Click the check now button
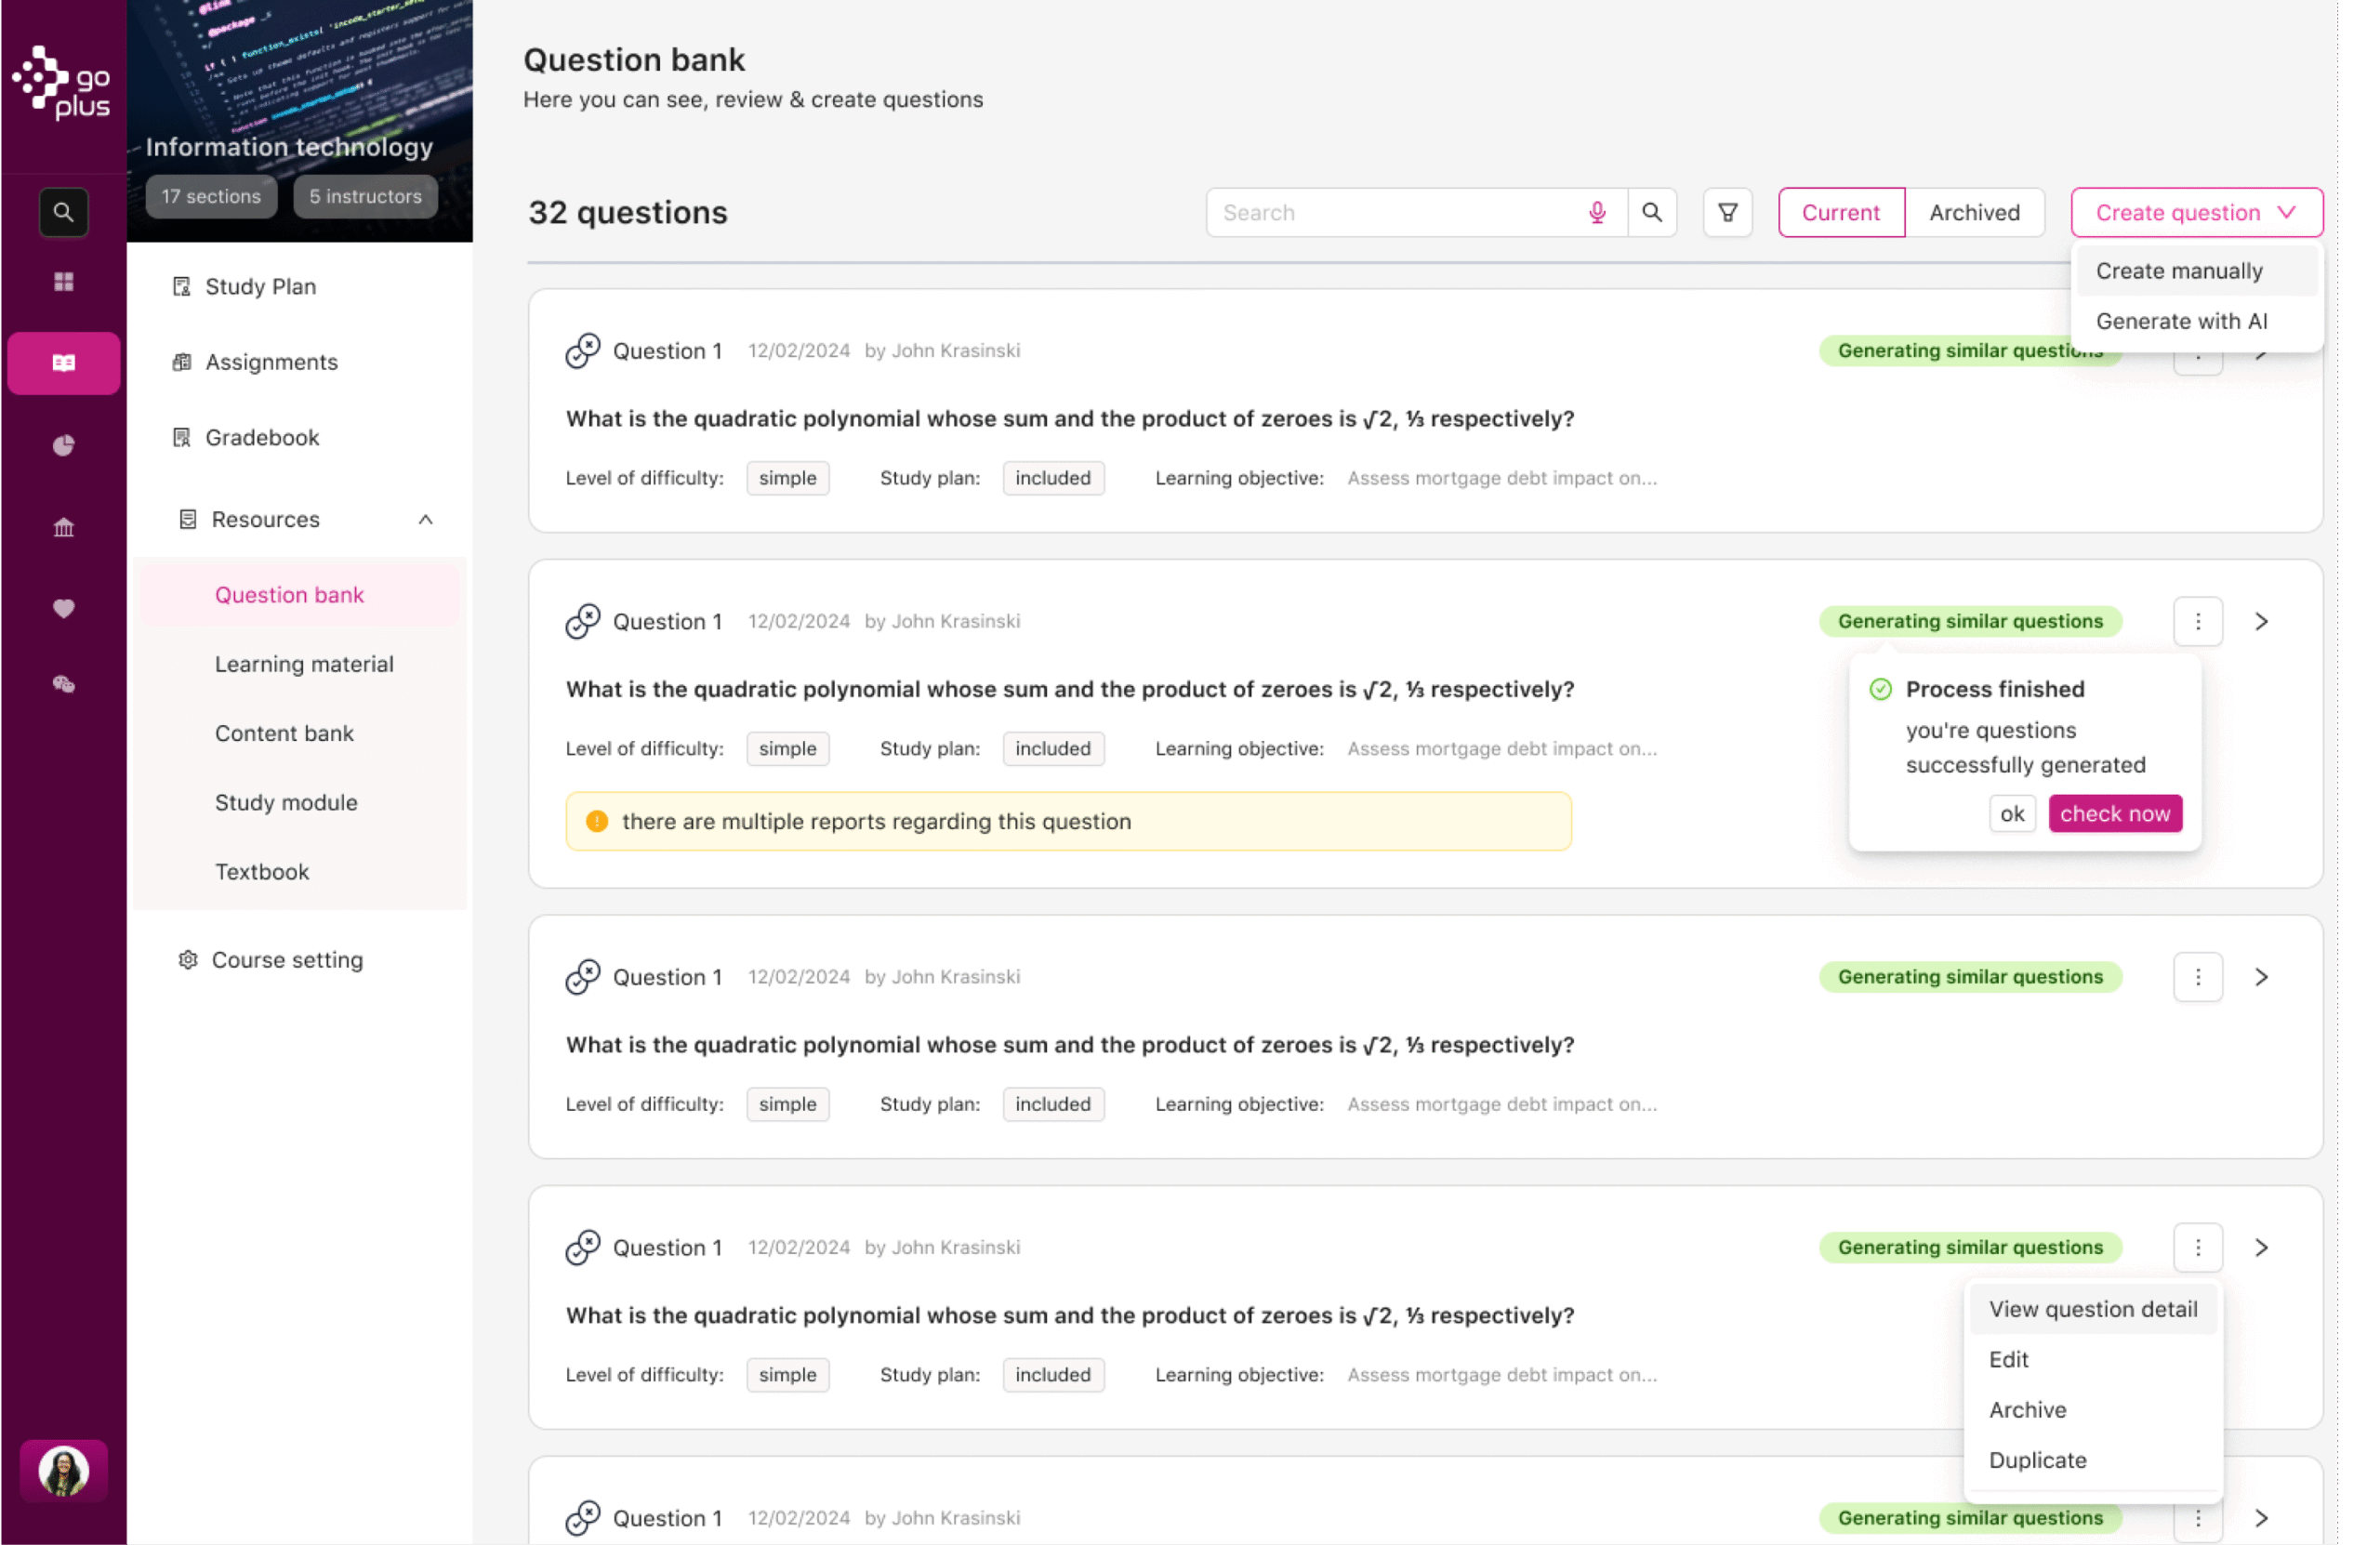 (x=2114, y=813)
